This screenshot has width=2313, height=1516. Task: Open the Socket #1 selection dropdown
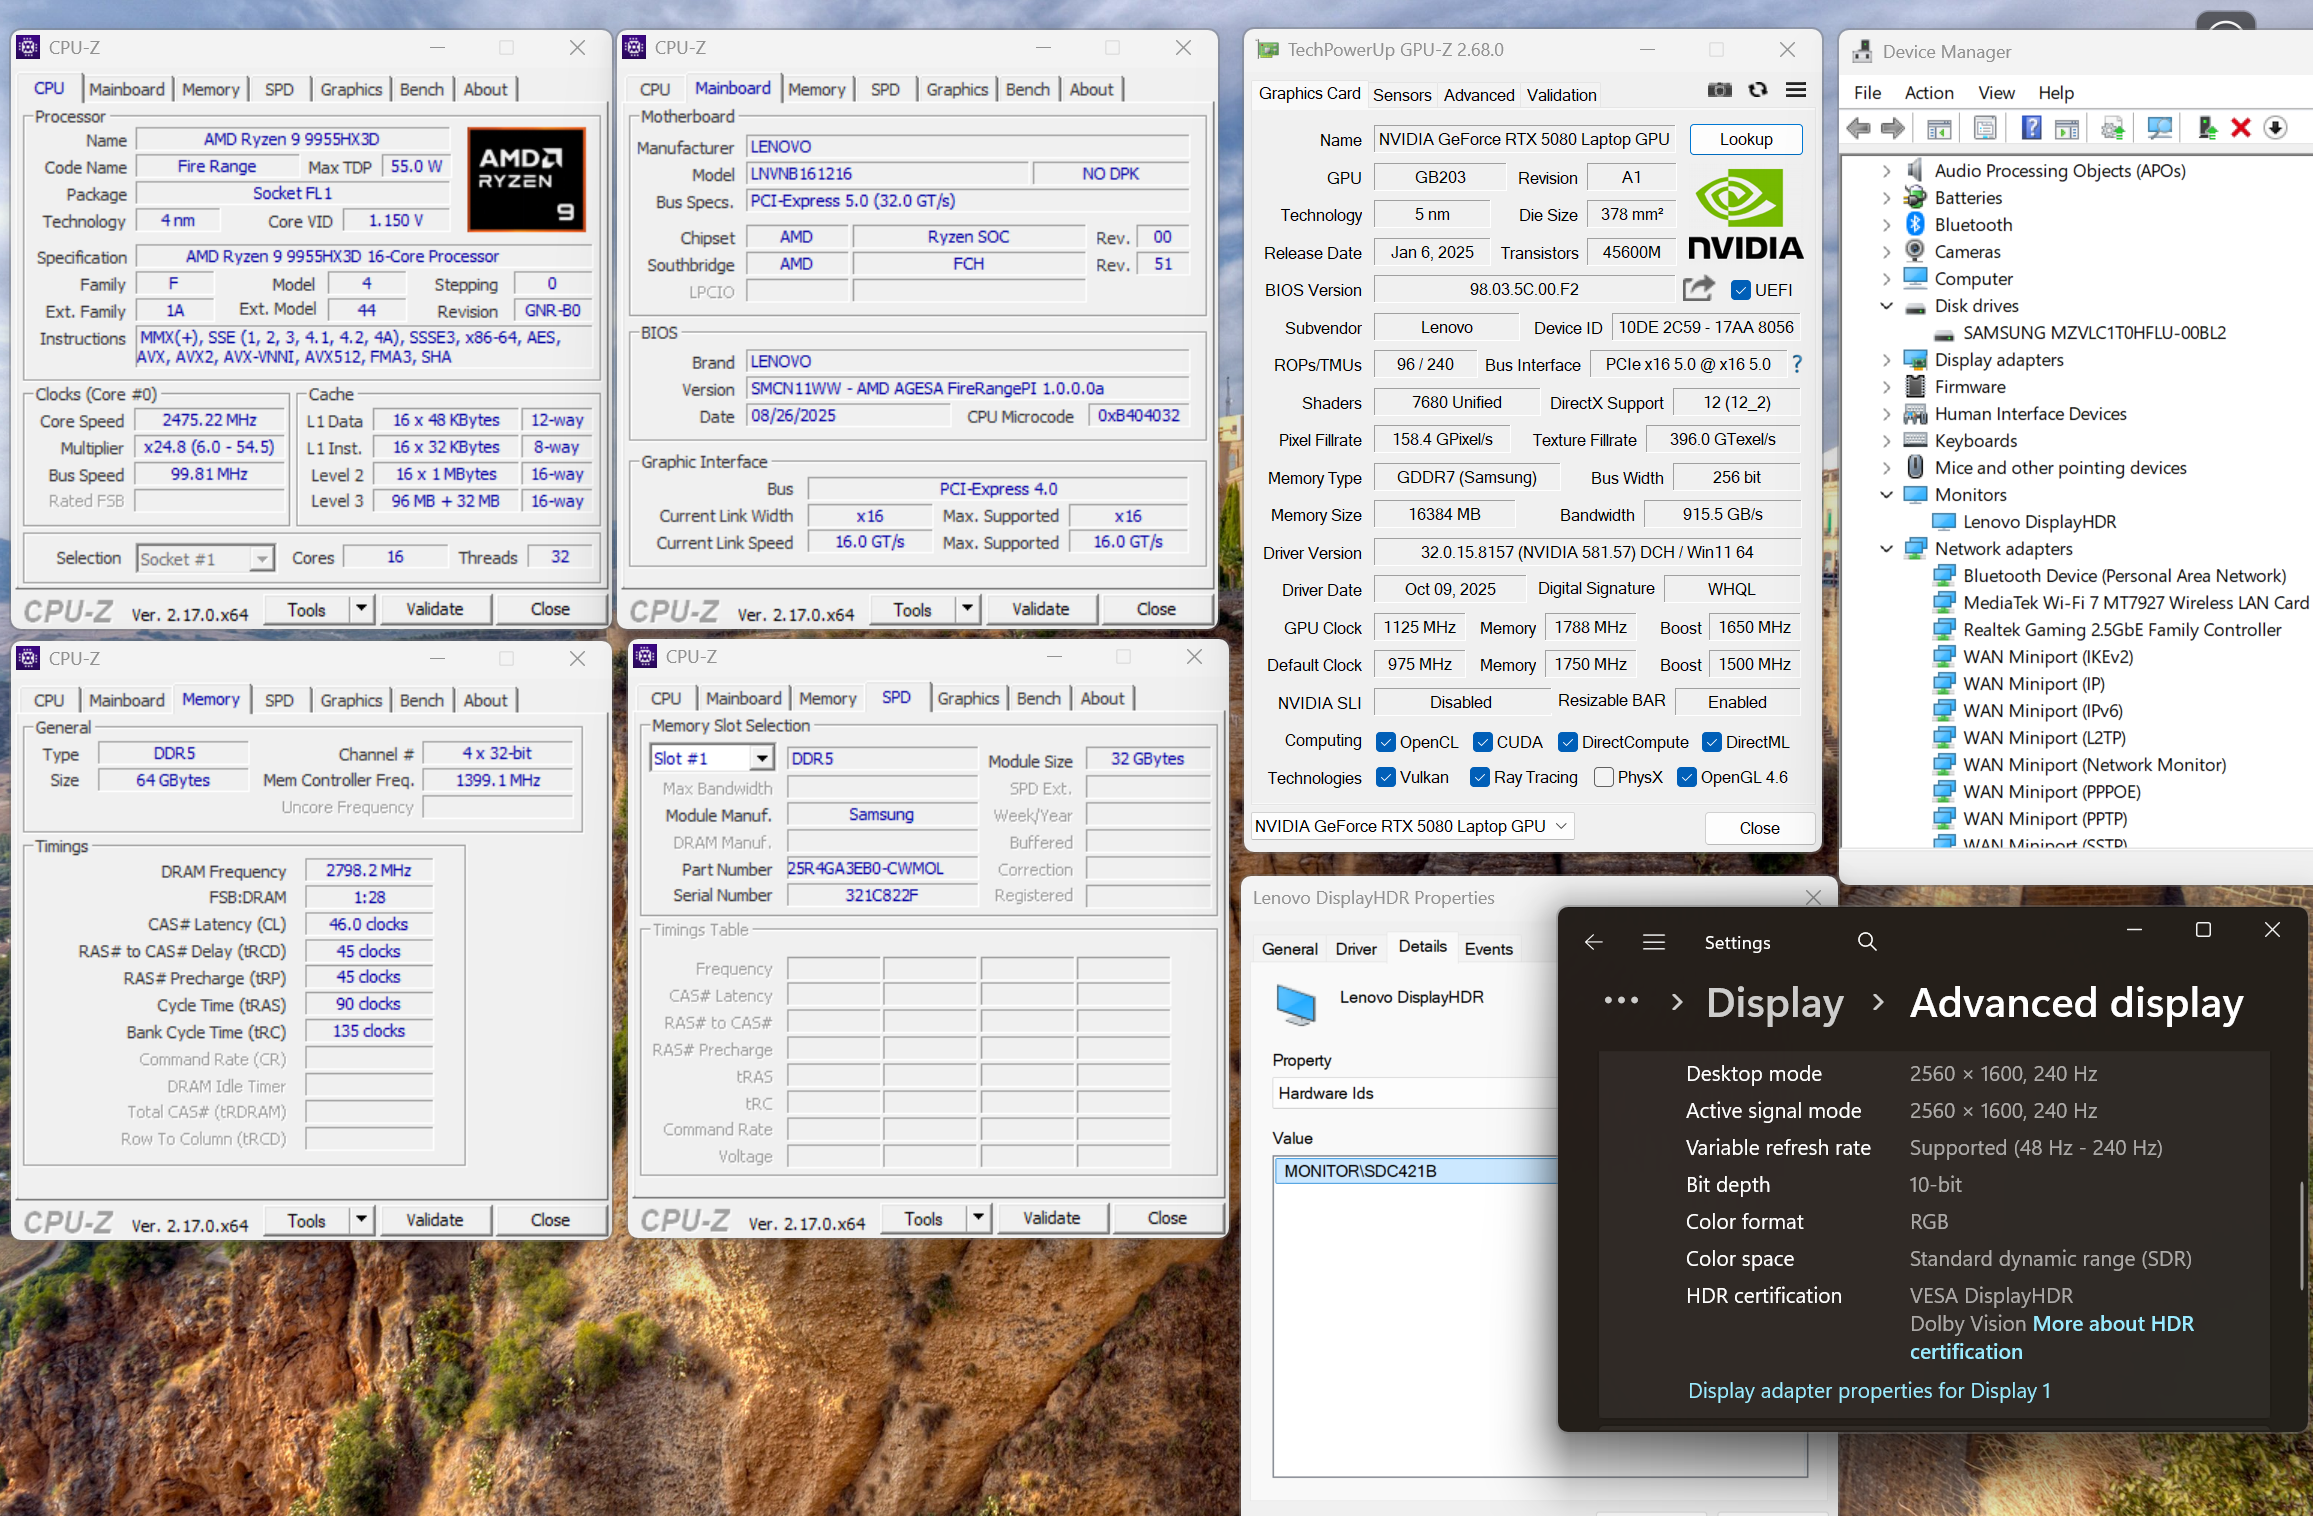coord(261,558)
